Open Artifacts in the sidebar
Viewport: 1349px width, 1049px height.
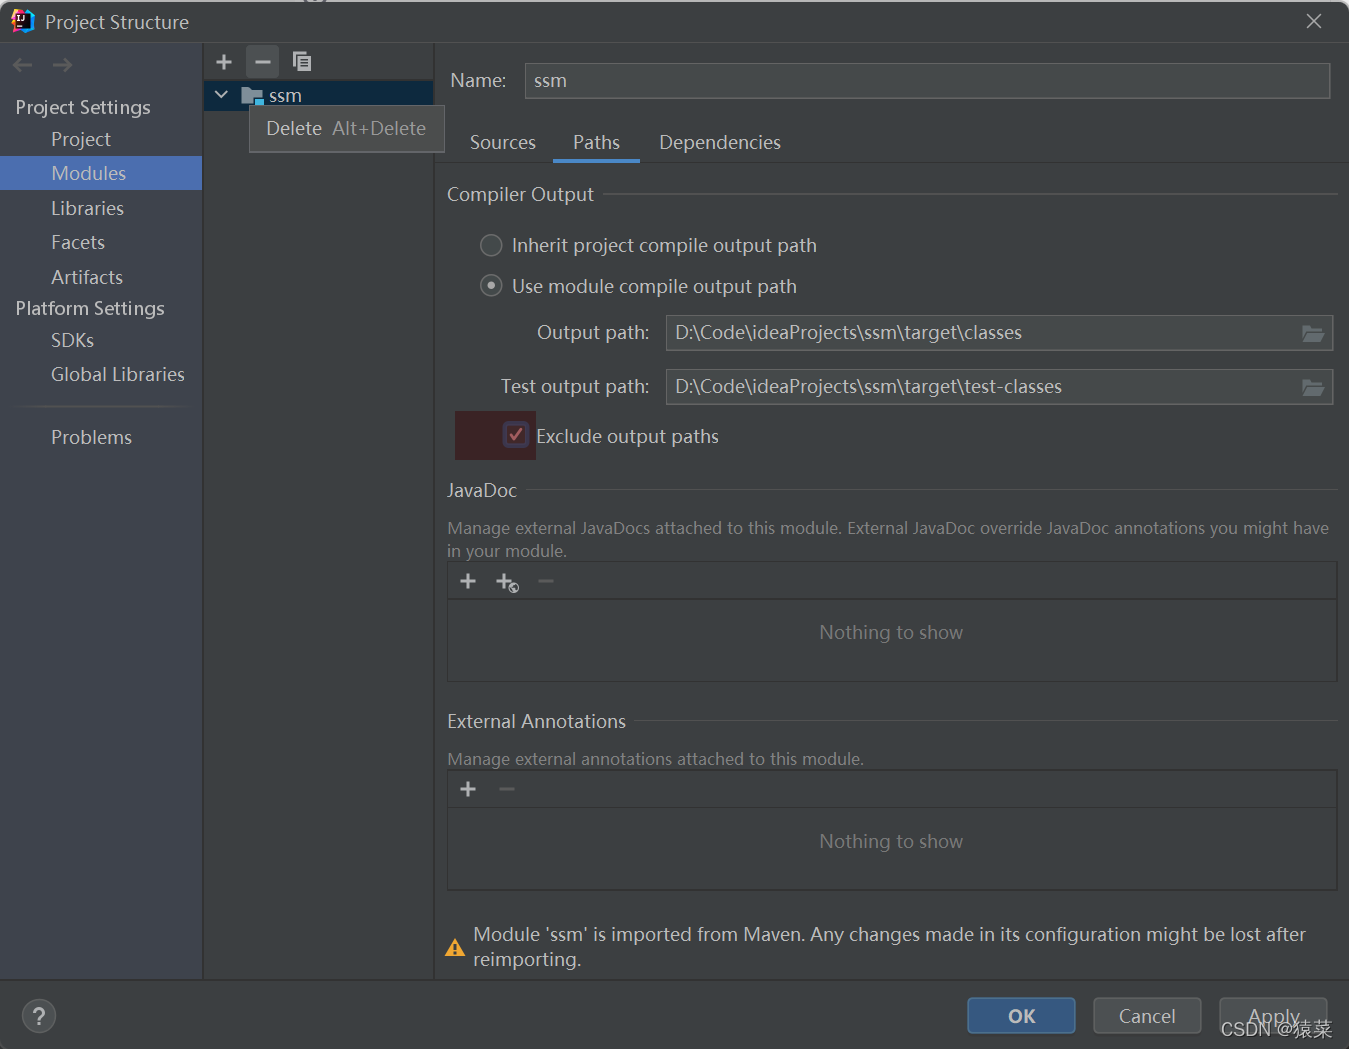pos(87,277)
